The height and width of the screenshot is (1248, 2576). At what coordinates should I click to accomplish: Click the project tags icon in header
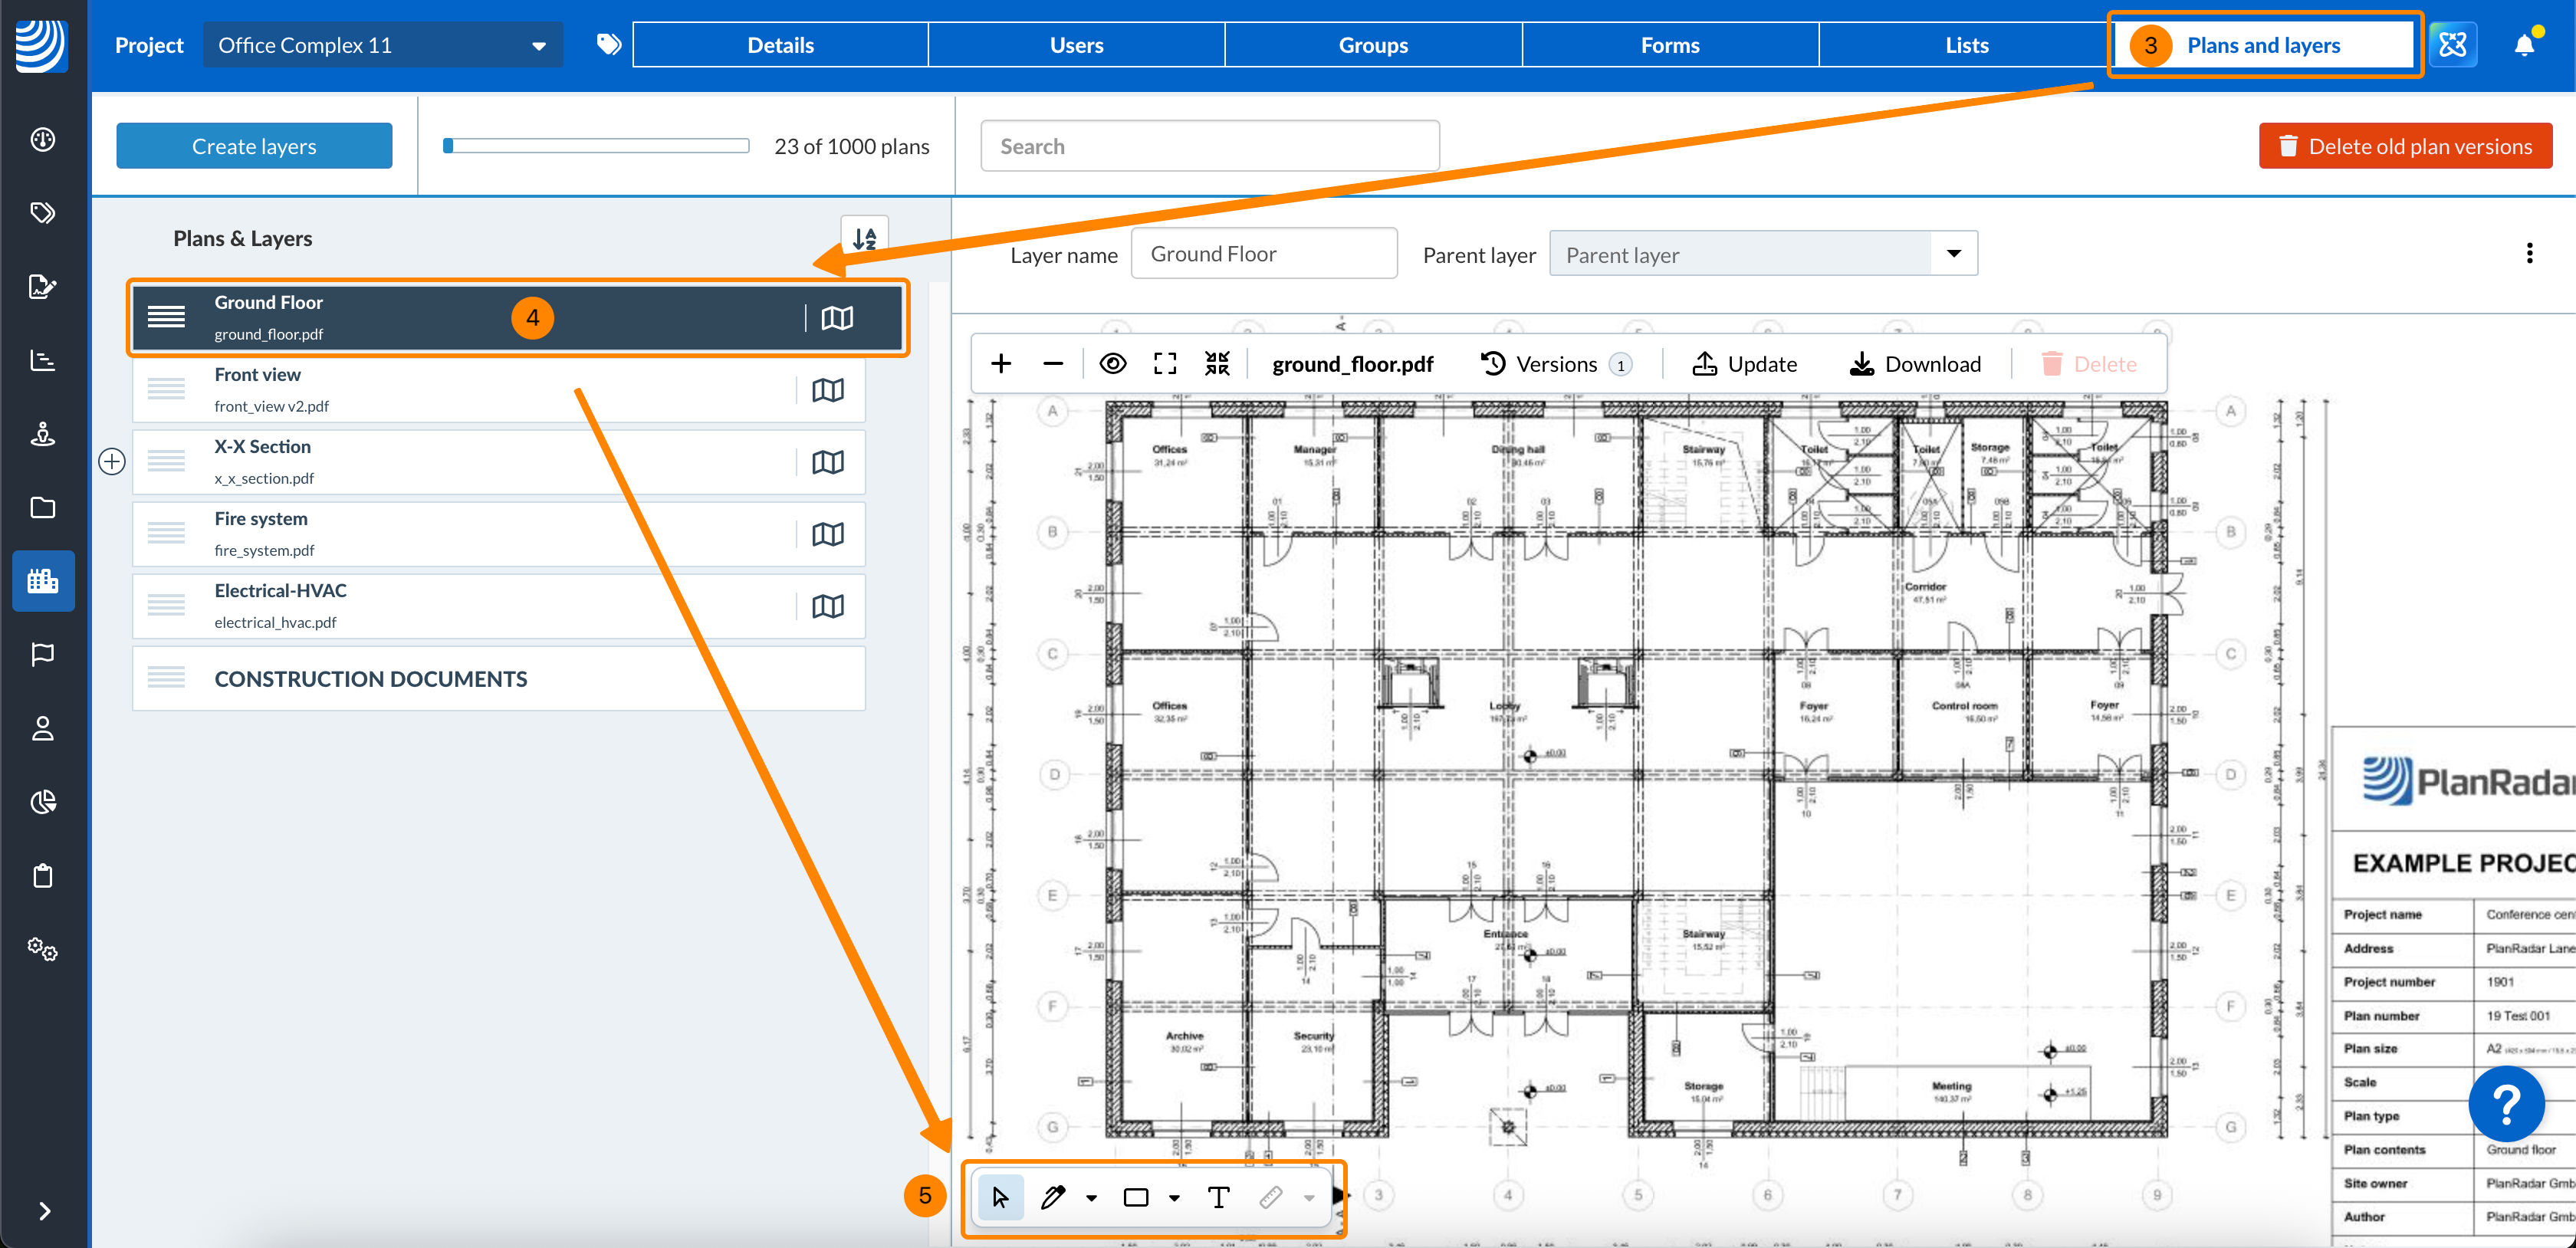(608, 45)
